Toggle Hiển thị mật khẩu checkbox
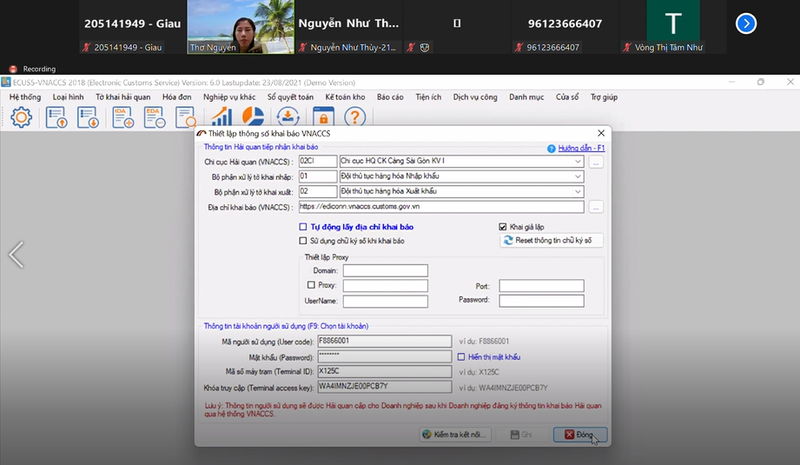 click(x=461, y=356)
